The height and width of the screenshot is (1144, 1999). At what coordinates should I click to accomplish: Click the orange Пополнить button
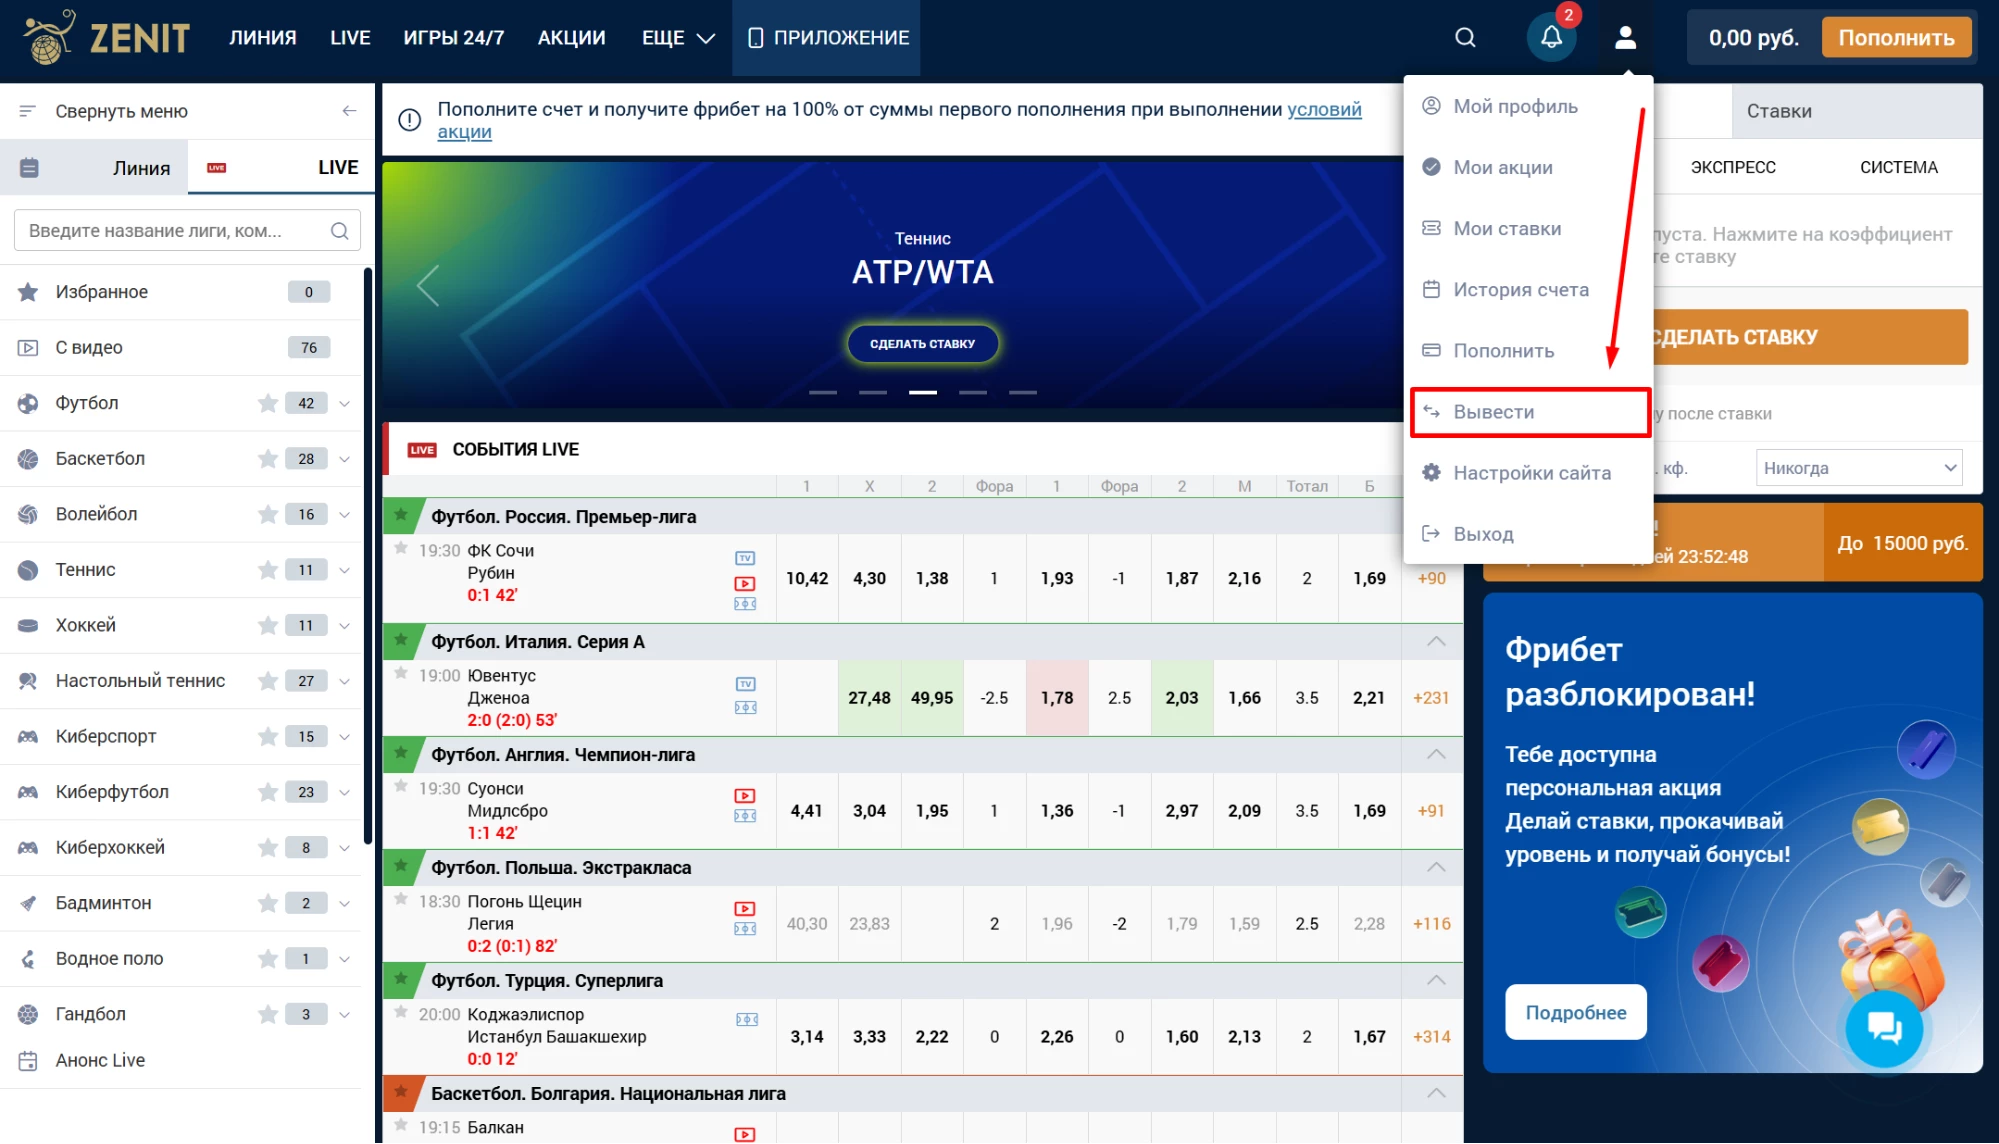(1895, 37)
